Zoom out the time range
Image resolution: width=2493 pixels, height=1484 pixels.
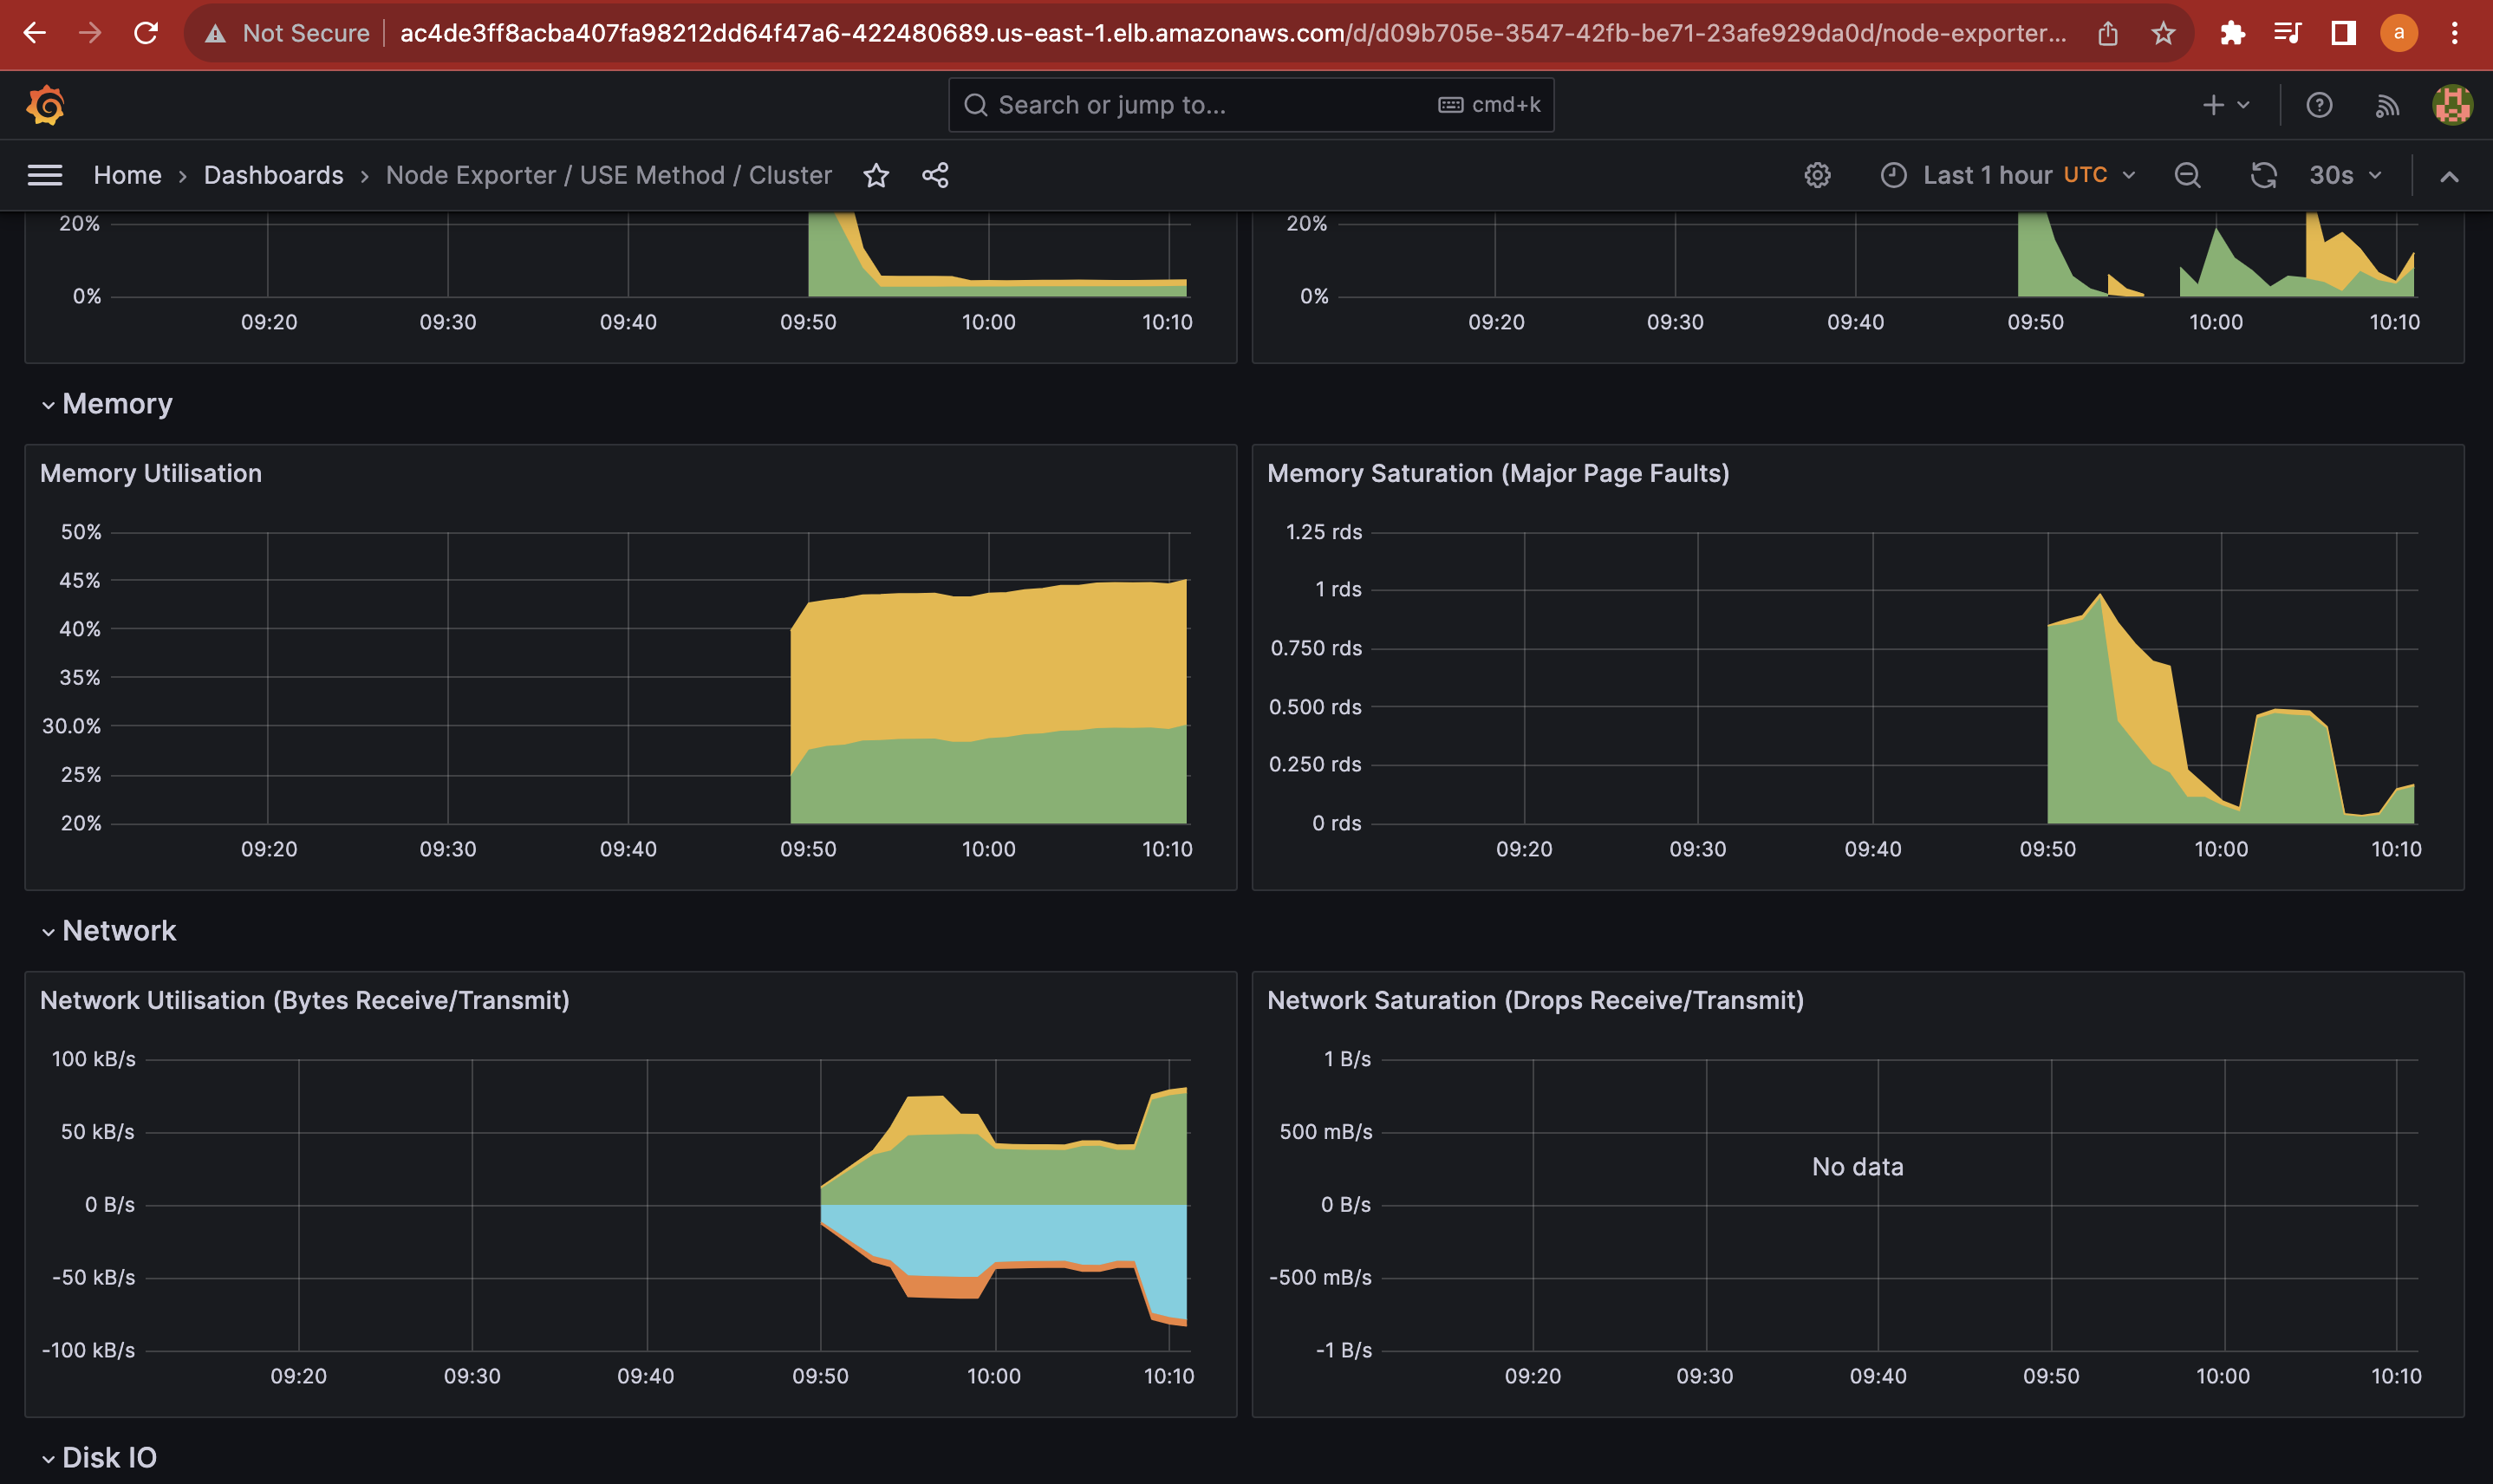(2187, 176)
